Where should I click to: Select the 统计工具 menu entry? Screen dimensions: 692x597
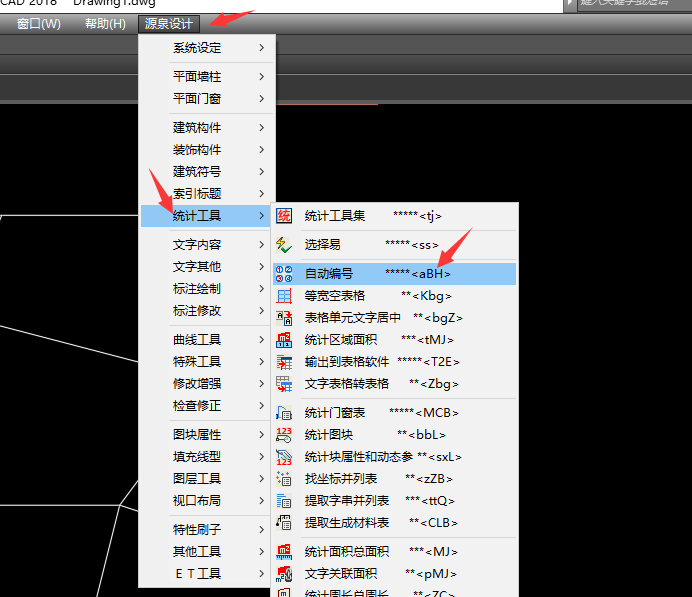click(x=206, y=216)
